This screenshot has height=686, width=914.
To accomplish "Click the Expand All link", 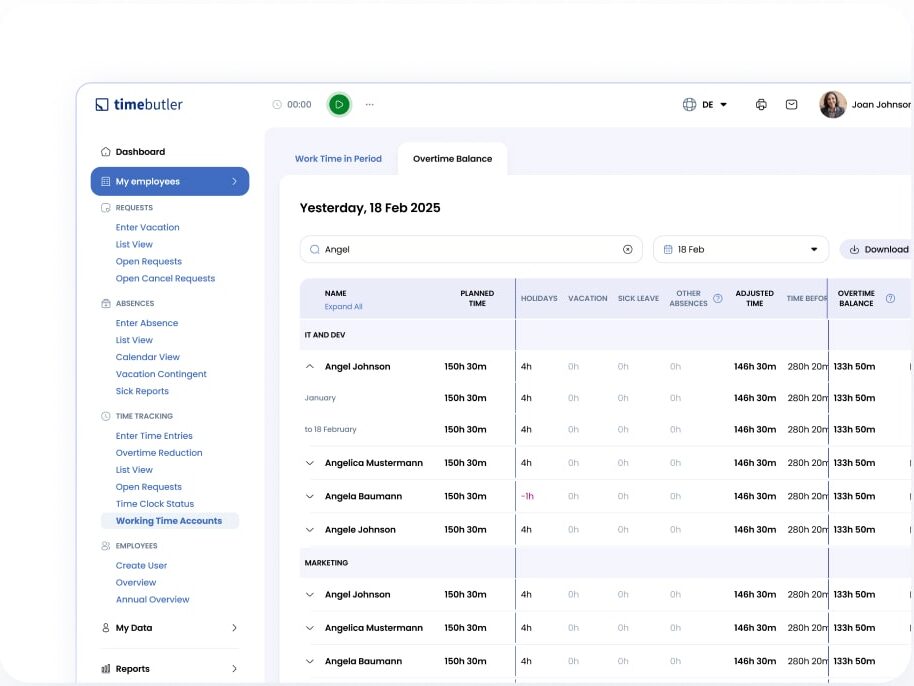I will 343,307.
